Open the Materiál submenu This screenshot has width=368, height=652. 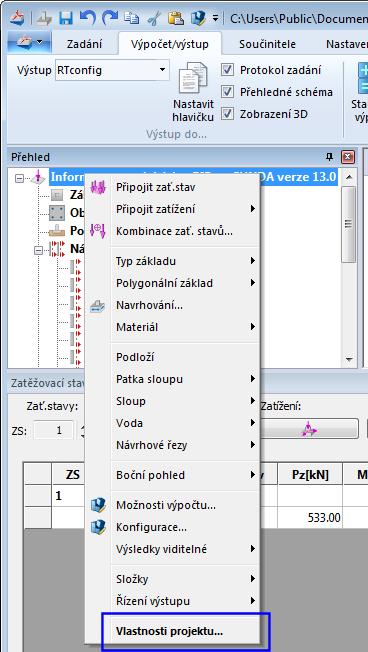click(173, 327)
